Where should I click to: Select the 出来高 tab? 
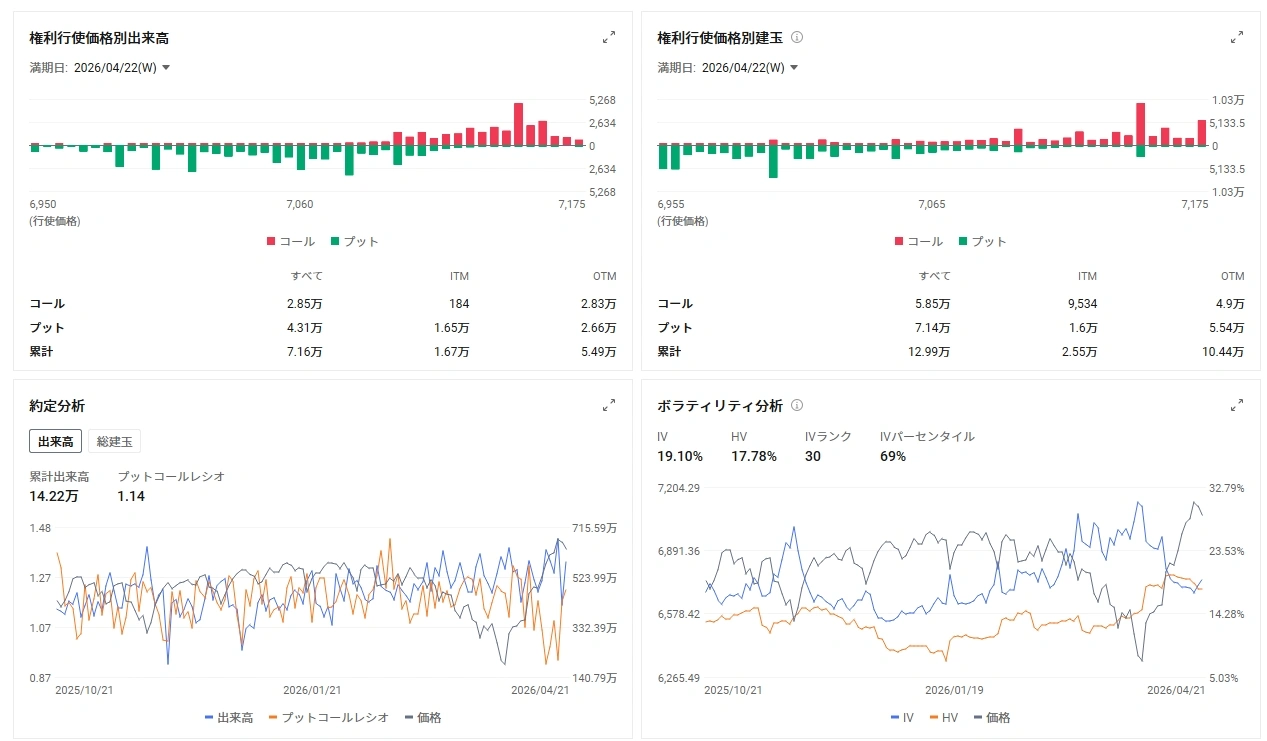pyautogui.click(x=55, y=441)
